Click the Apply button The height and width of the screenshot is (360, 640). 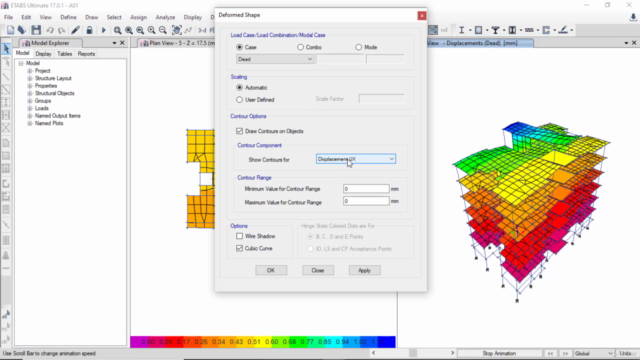364,270
